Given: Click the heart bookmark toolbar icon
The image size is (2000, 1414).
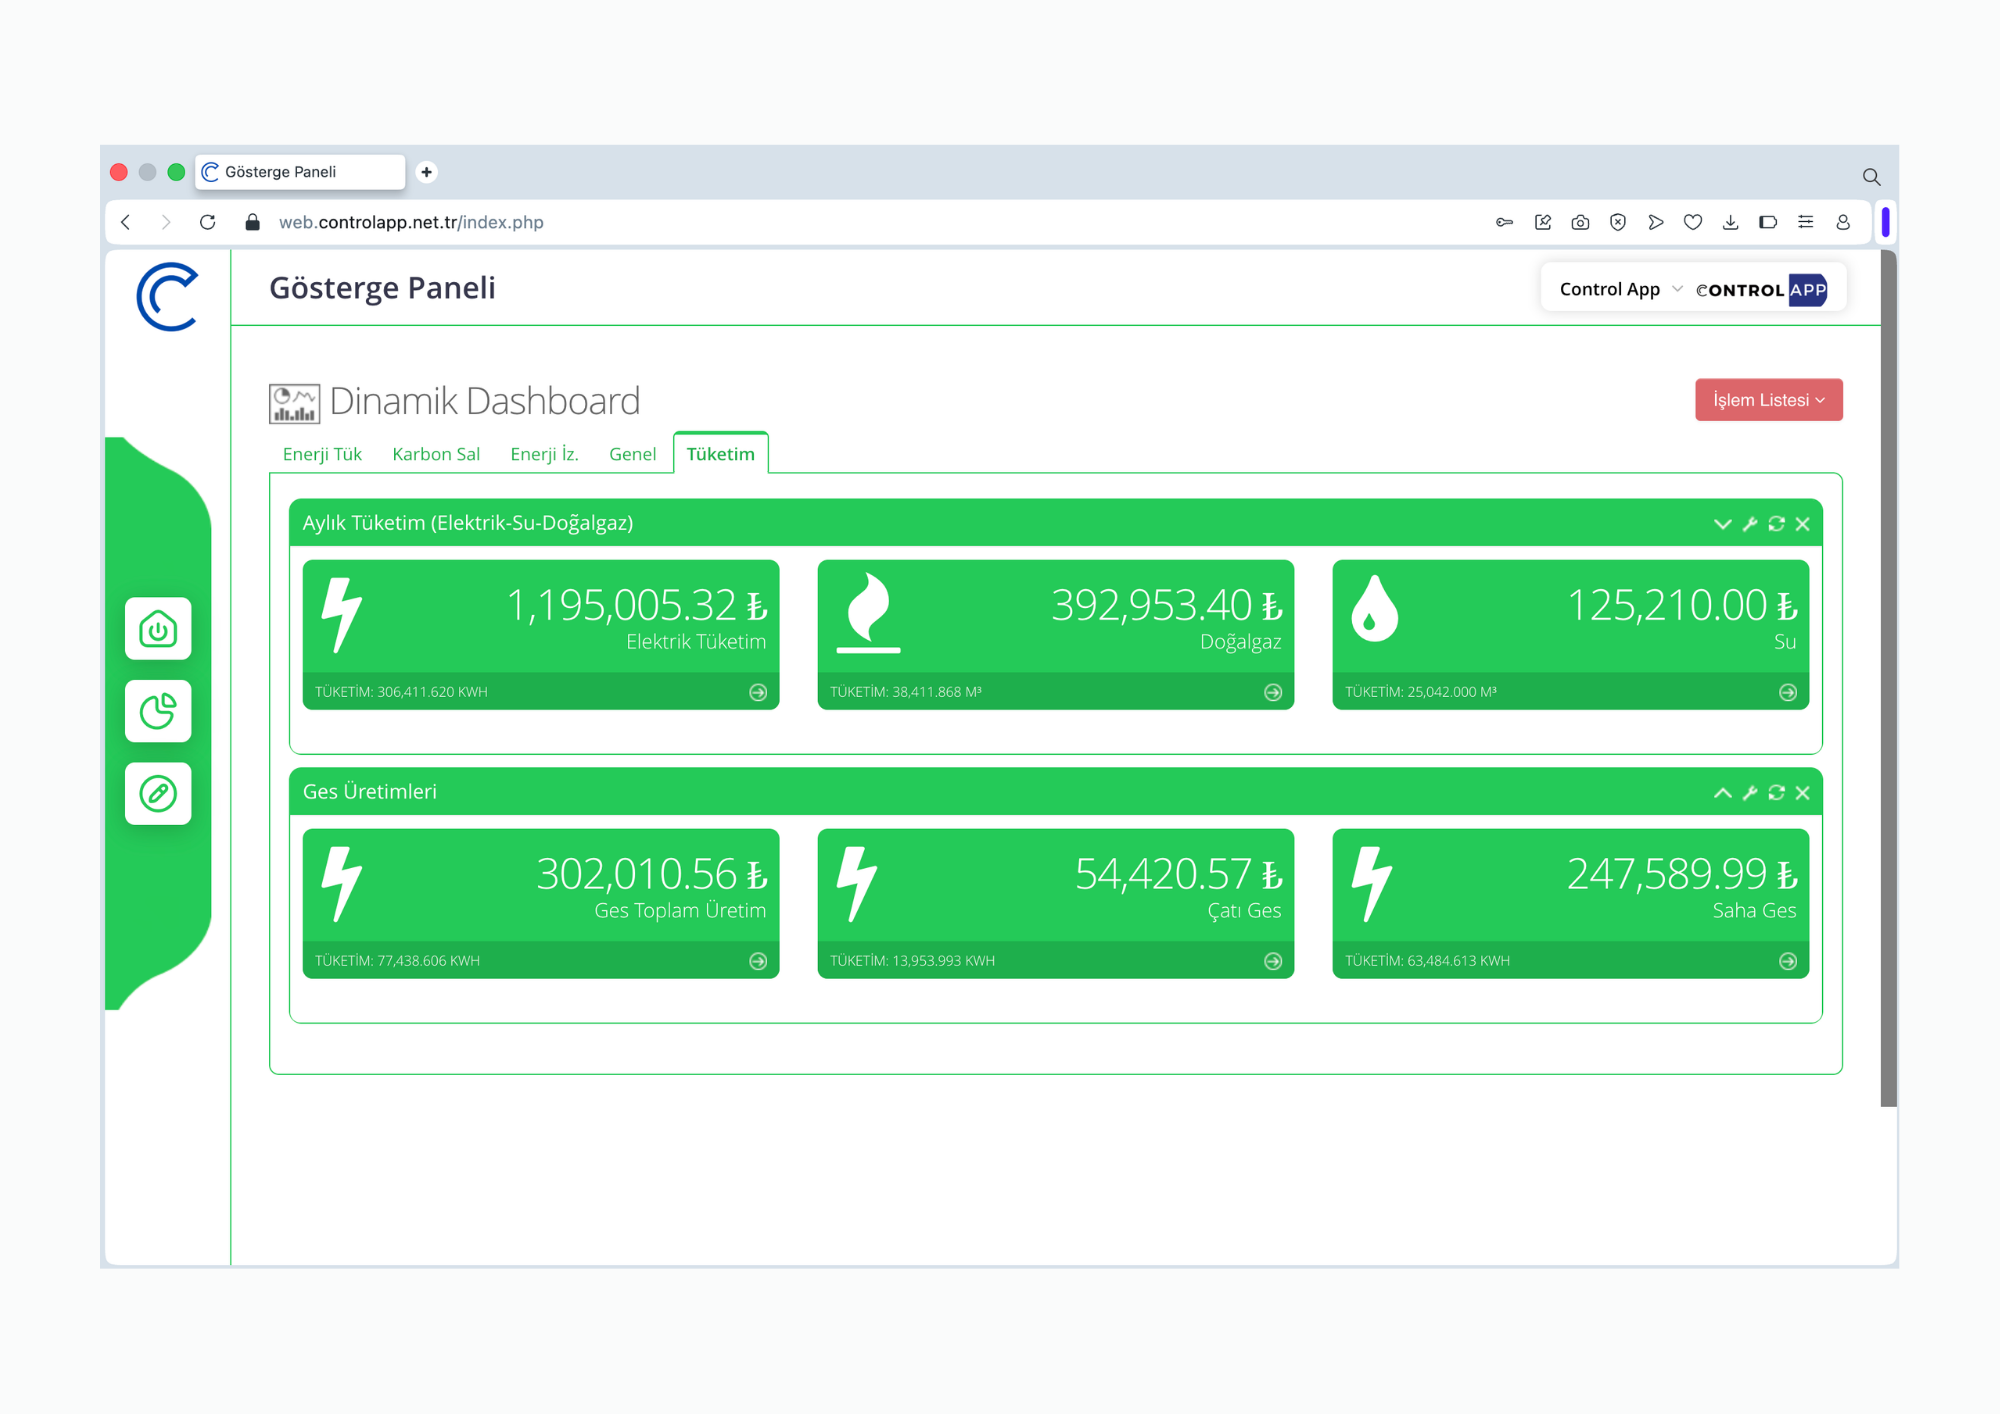Looking at the screenshot, I should pyautogui.click(x=1693, y=222).
